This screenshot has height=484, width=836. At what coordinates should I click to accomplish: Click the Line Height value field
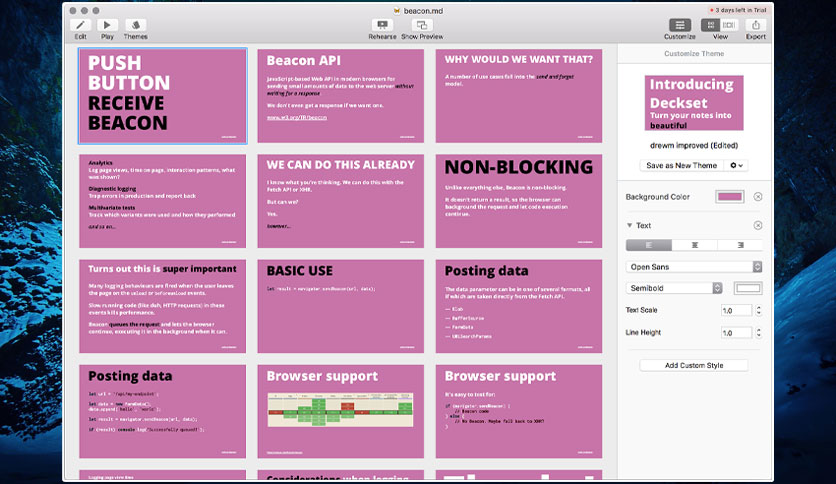pyautogui.click(x=736, y=333)
